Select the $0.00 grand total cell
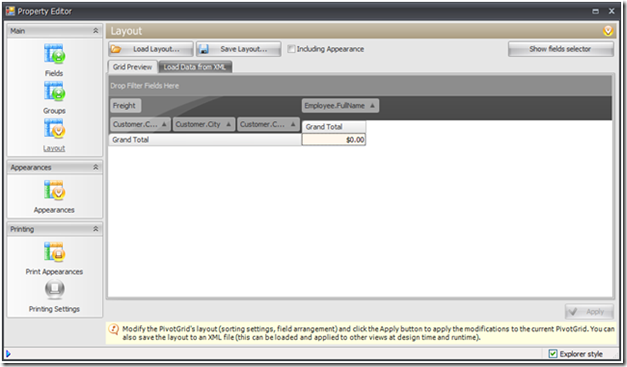 (x=334, y=140)
